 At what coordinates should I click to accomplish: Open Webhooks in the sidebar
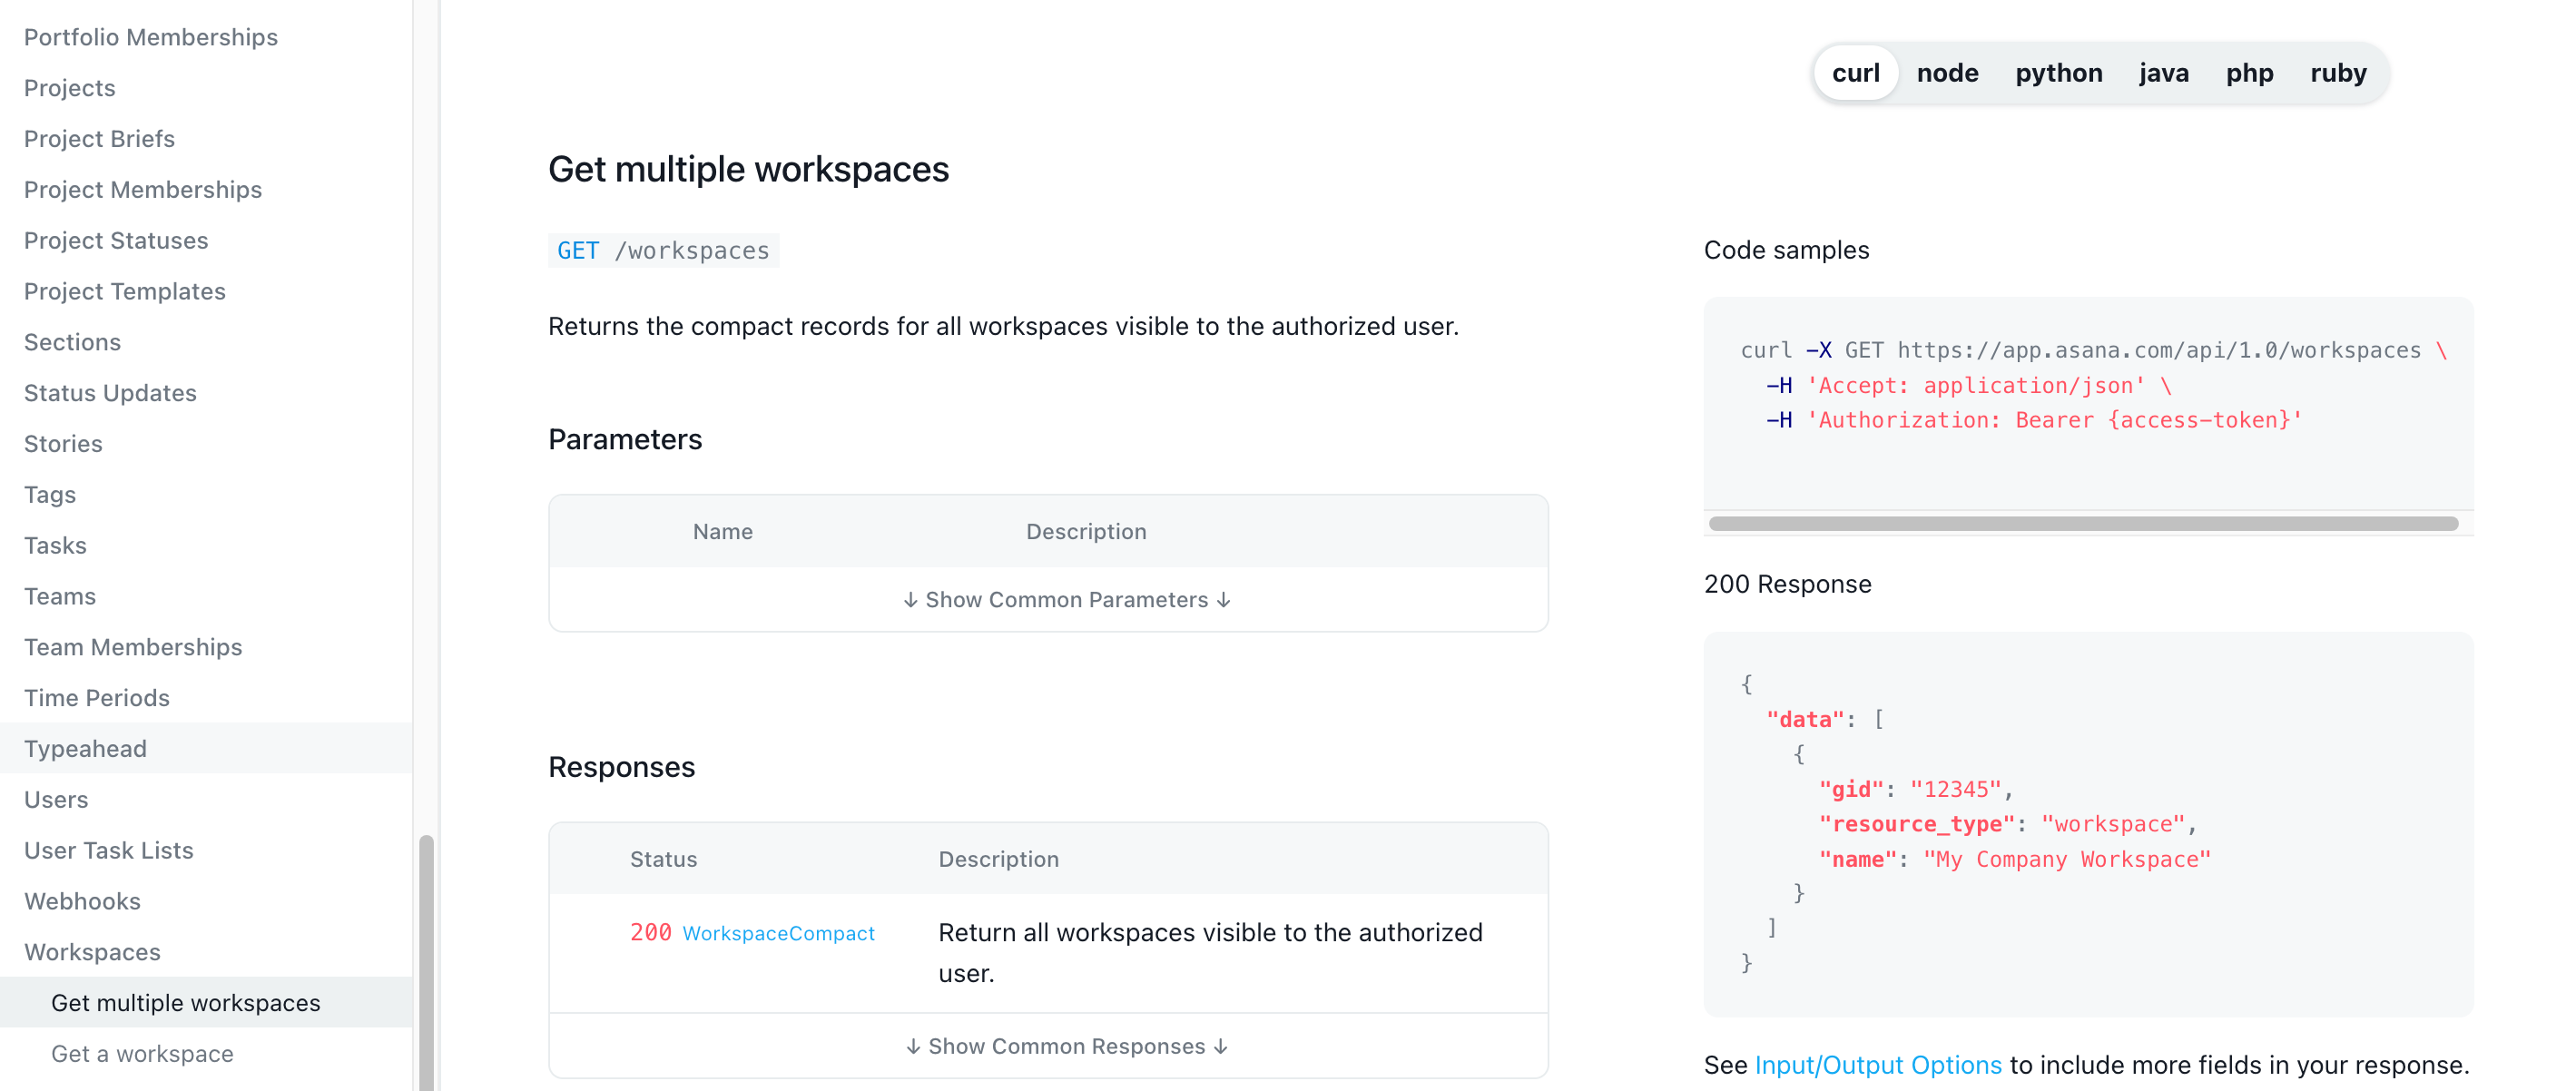point(82,901)
